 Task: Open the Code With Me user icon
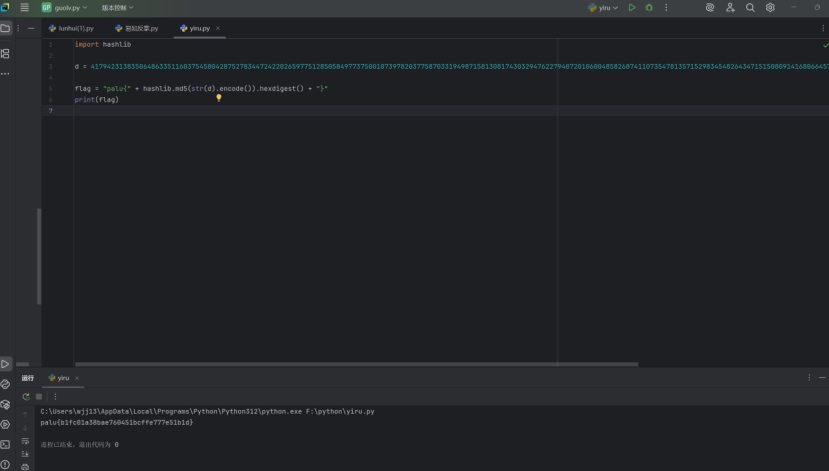coord(730,7)
